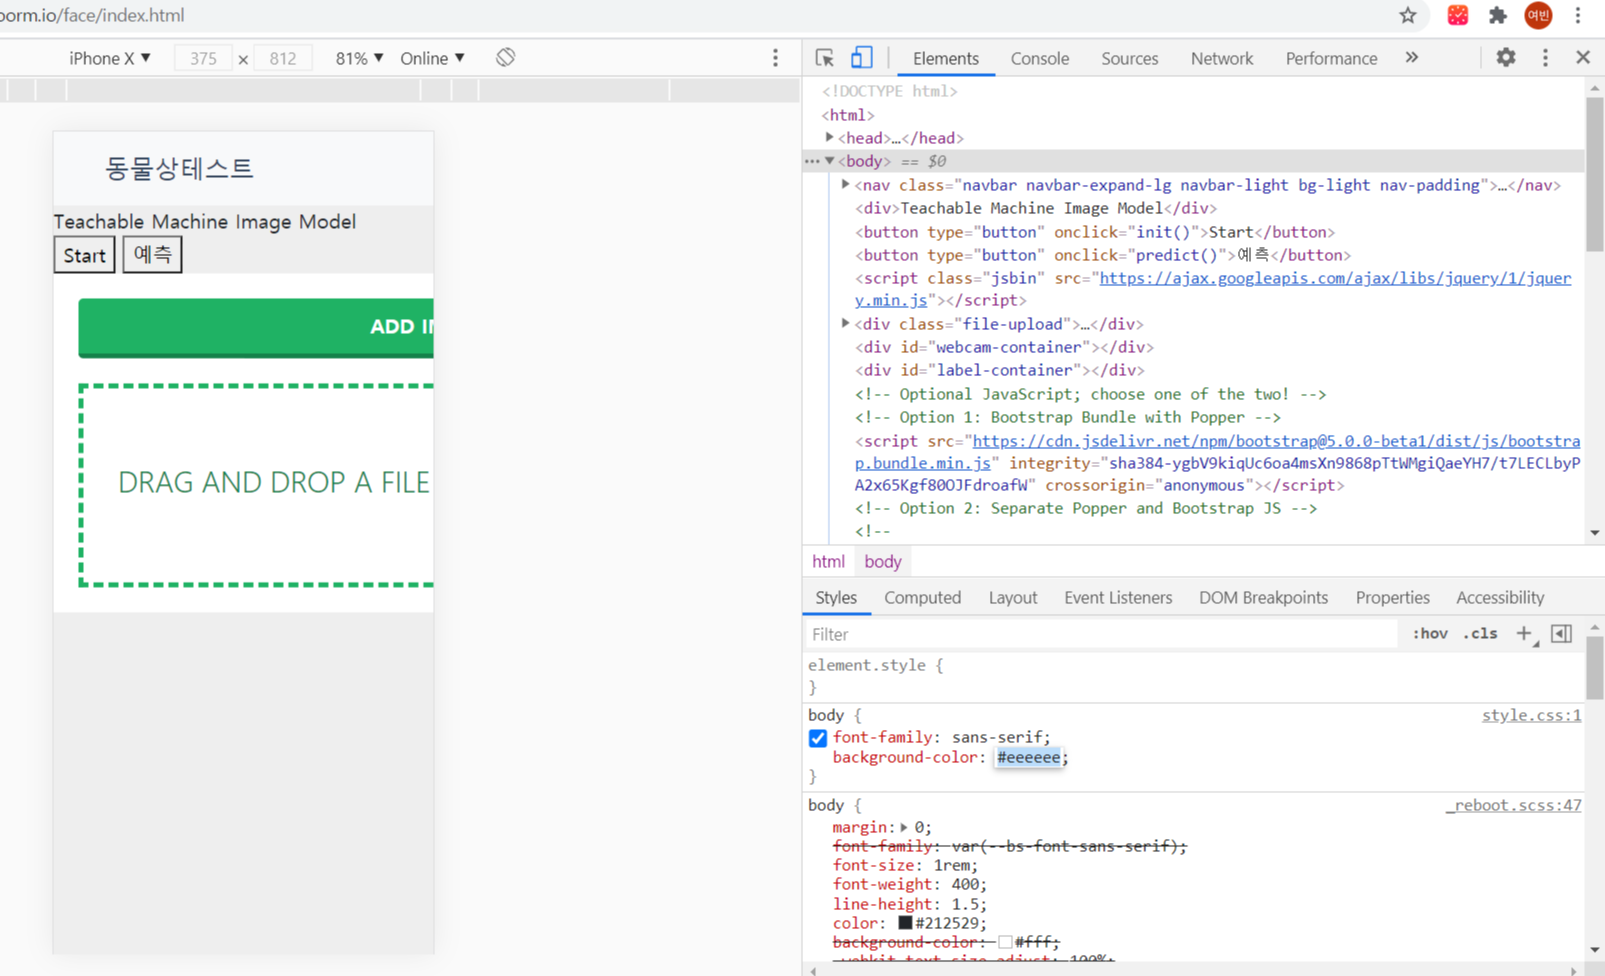Select the webcam-container div node
This screenshot has height=976, width=1605.
point(1004,347)
